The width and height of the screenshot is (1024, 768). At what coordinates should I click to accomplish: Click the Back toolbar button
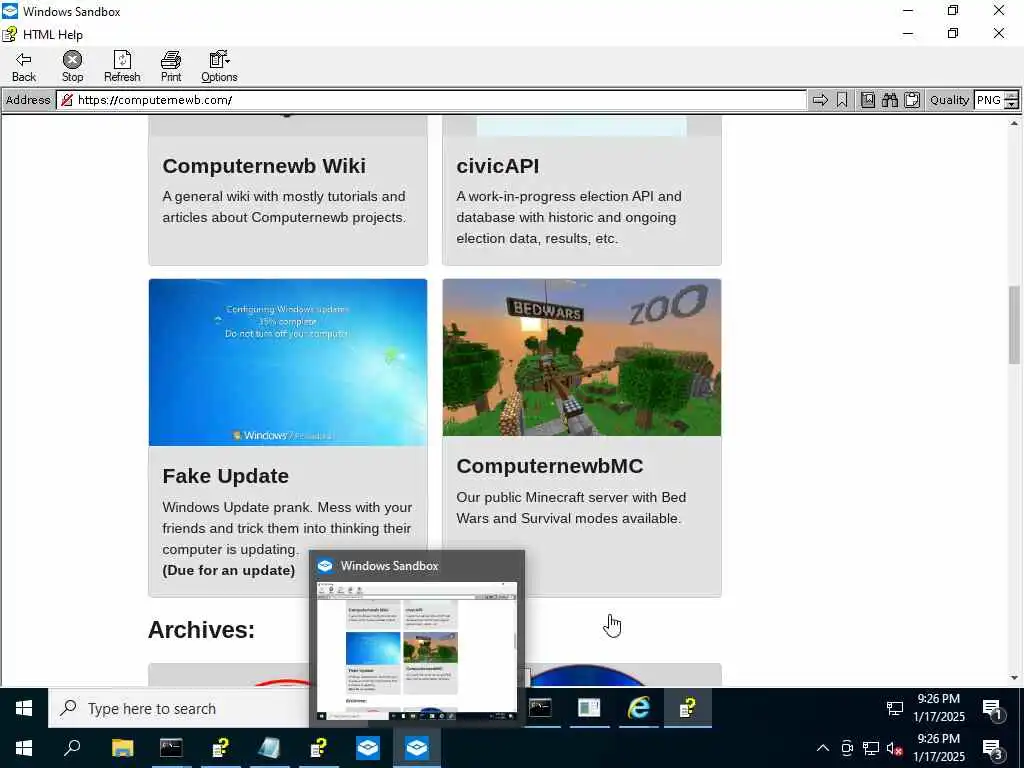click(x=24, y=67)
